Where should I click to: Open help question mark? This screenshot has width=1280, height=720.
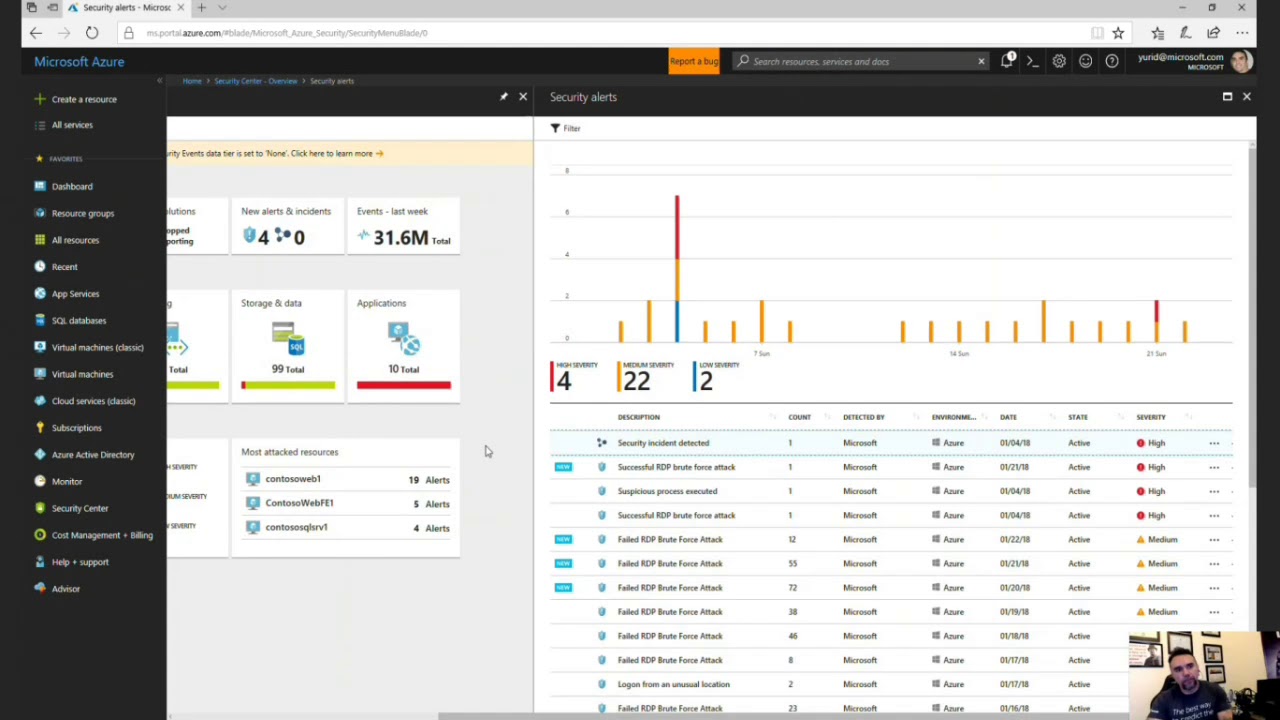click(x=1112, y=61)
